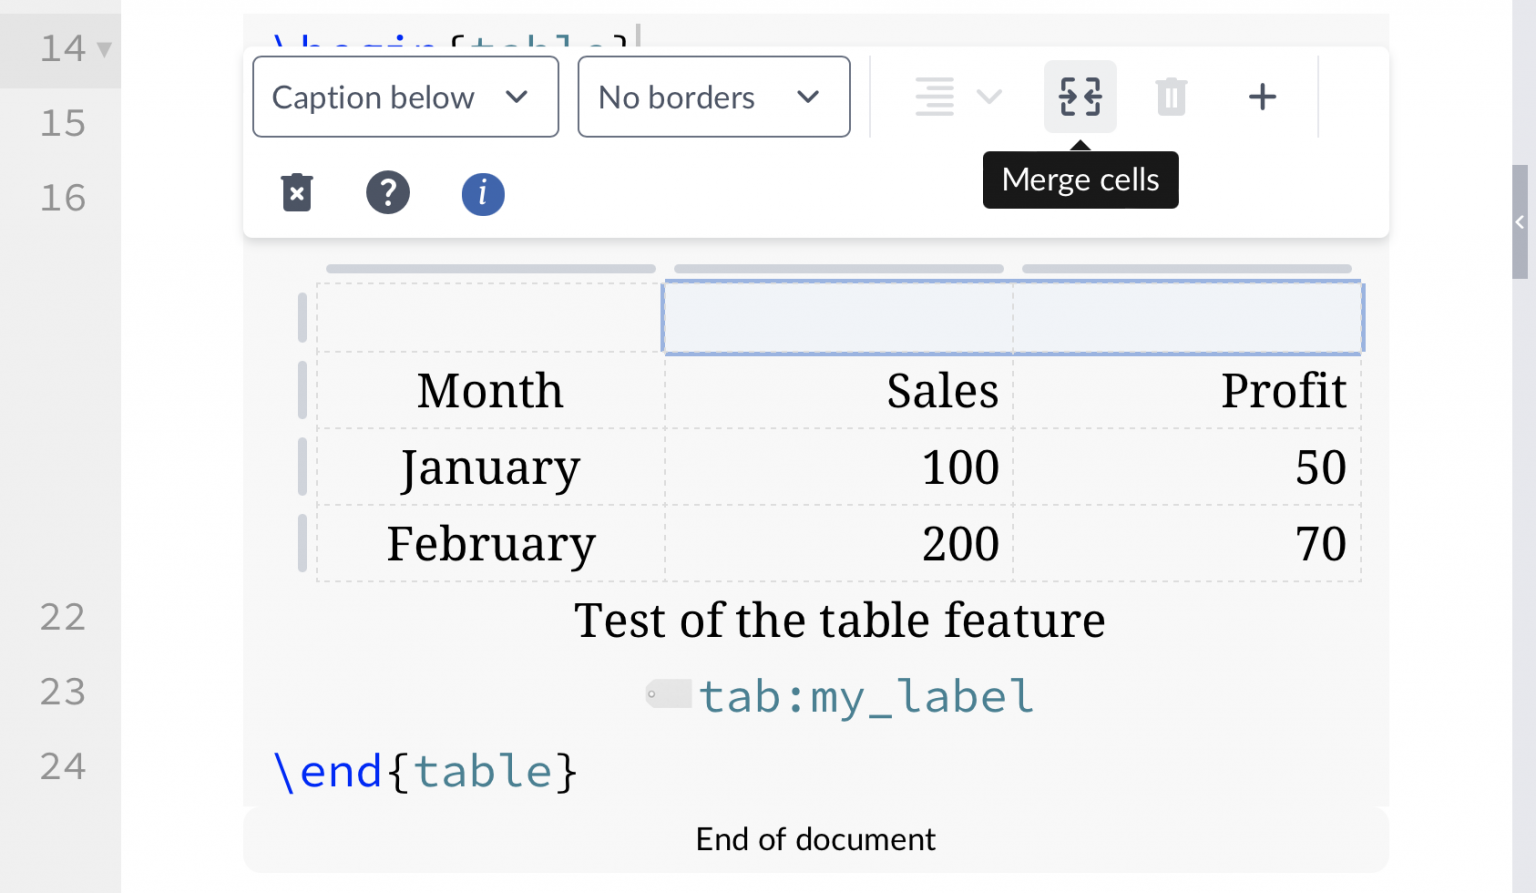Click the blue info icon

(x=483, y=194)
